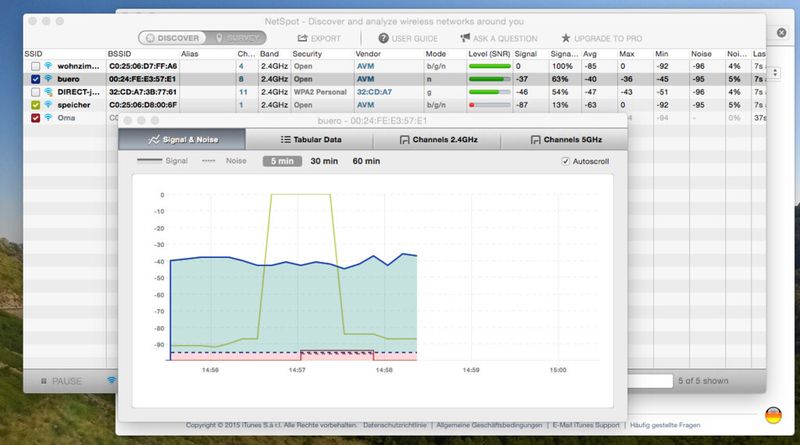800x445 pixels.
Task: Open the User Guide
Action: coord(408,38)
